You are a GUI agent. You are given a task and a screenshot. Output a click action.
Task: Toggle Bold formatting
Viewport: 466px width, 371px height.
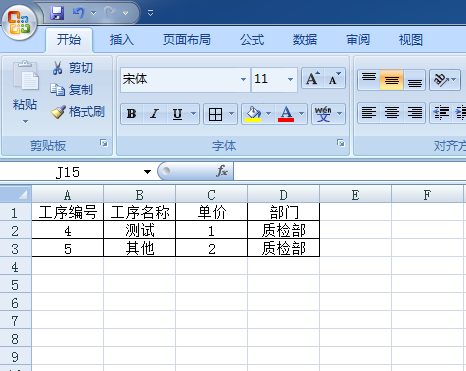click(x=131, y=114)
